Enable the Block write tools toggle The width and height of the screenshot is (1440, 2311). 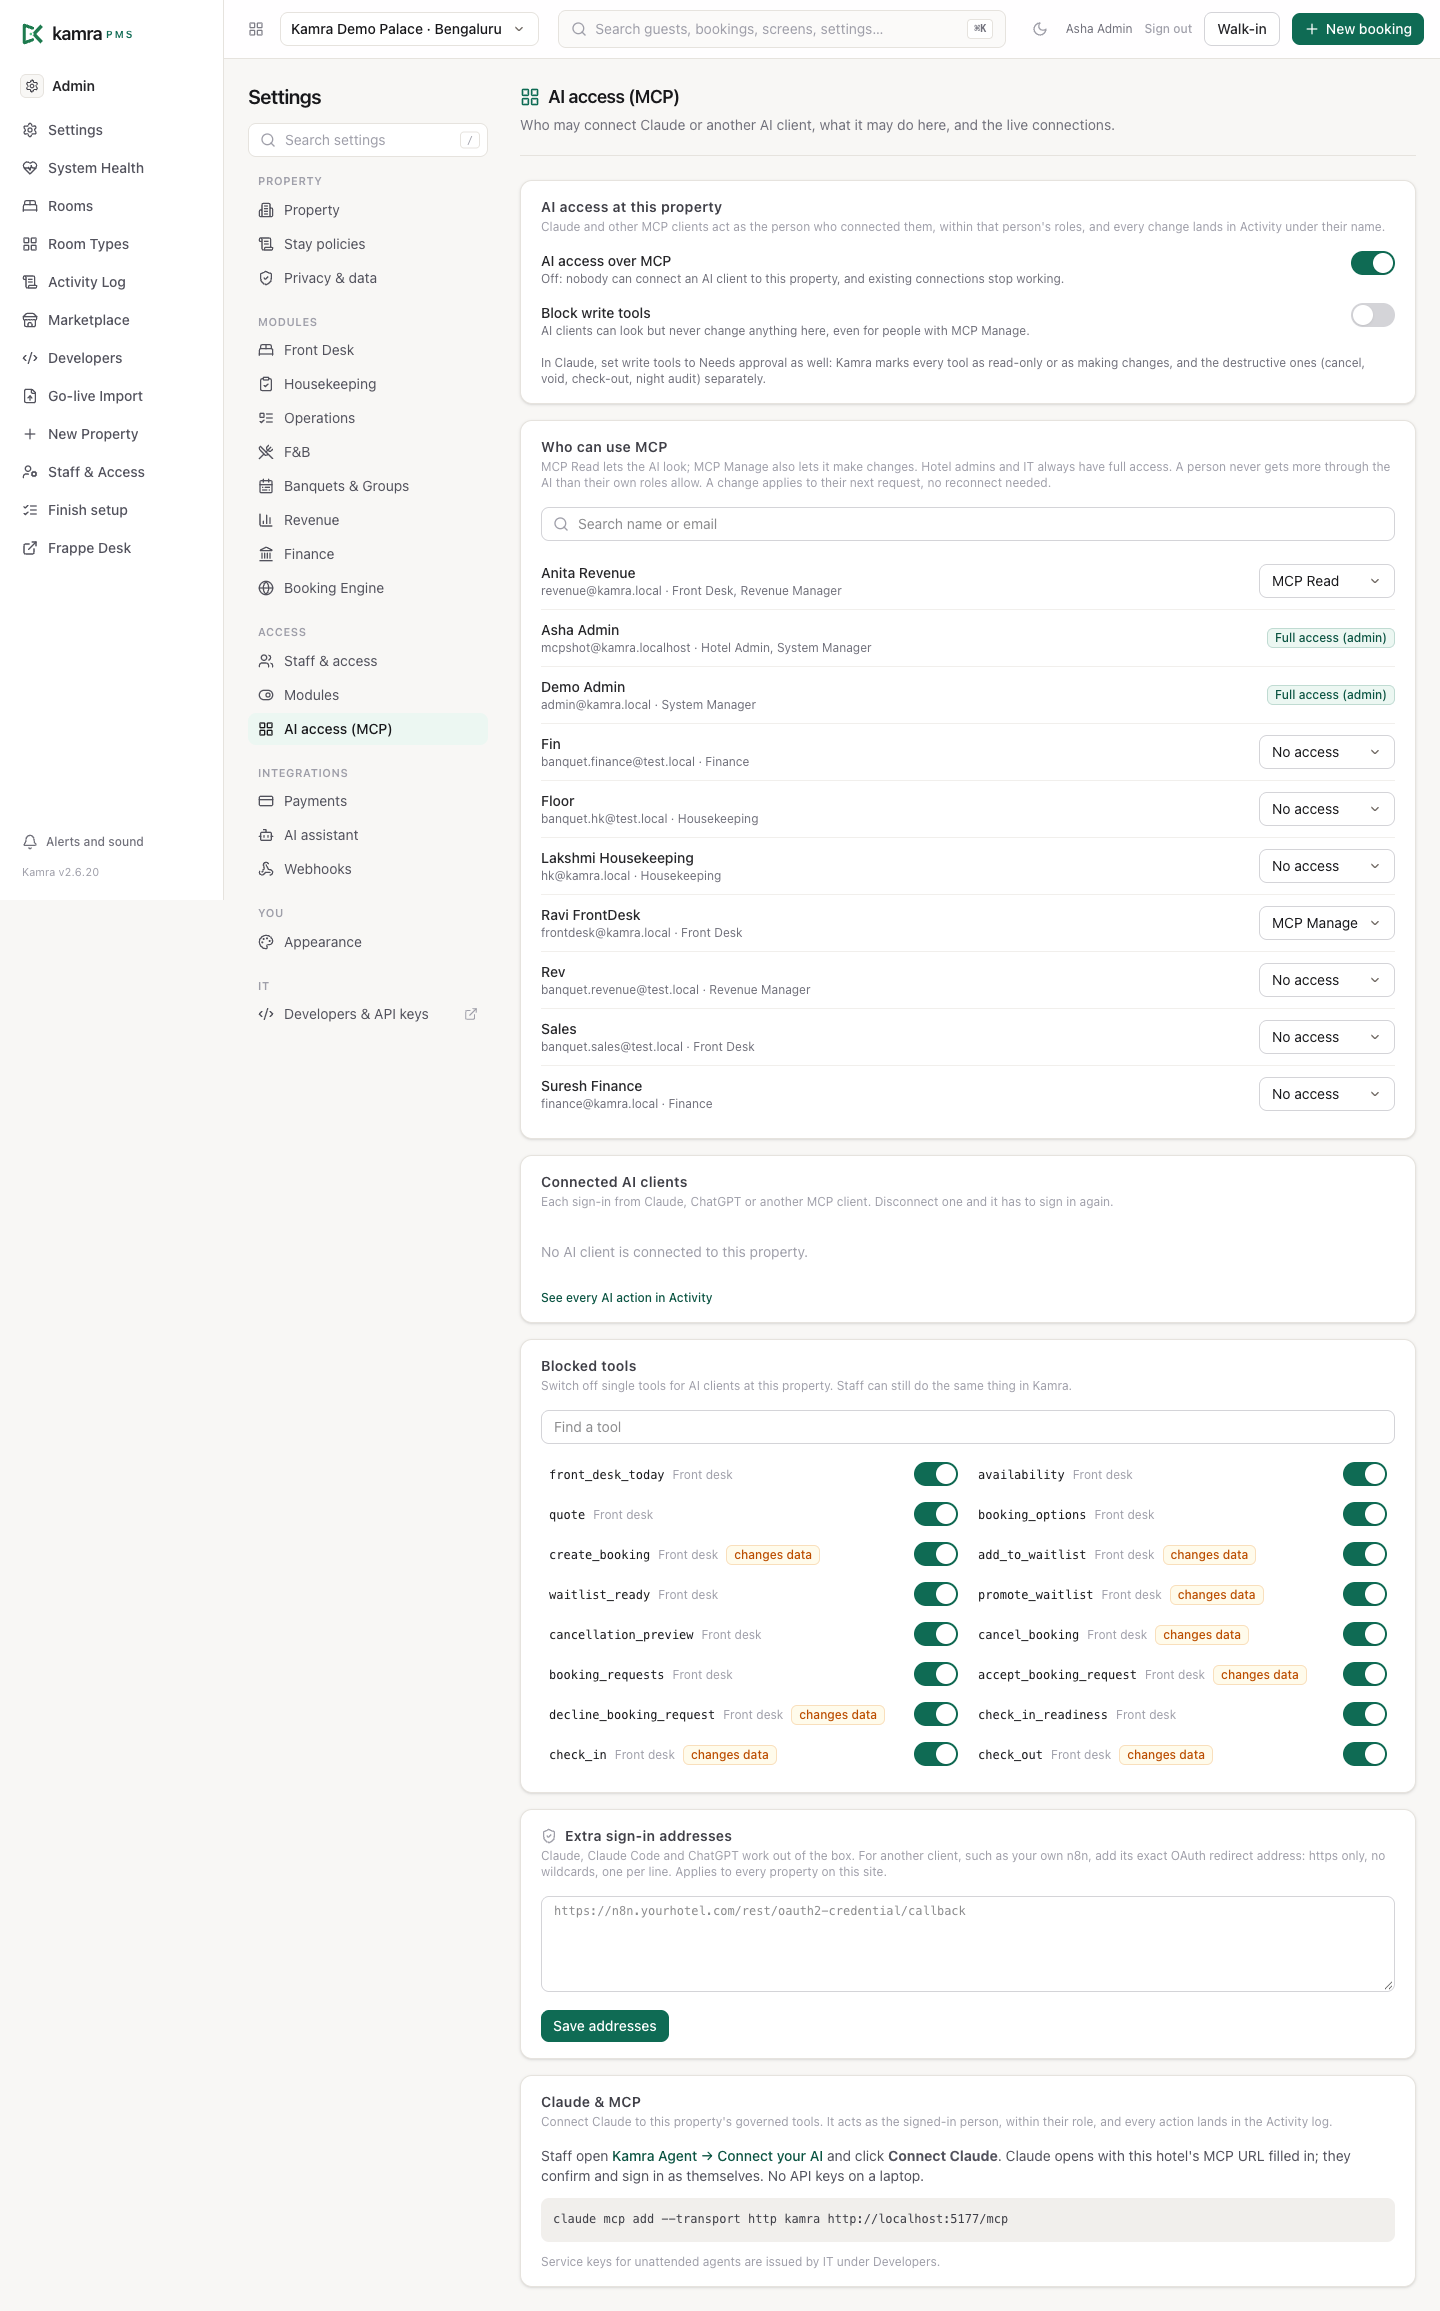1373,315
